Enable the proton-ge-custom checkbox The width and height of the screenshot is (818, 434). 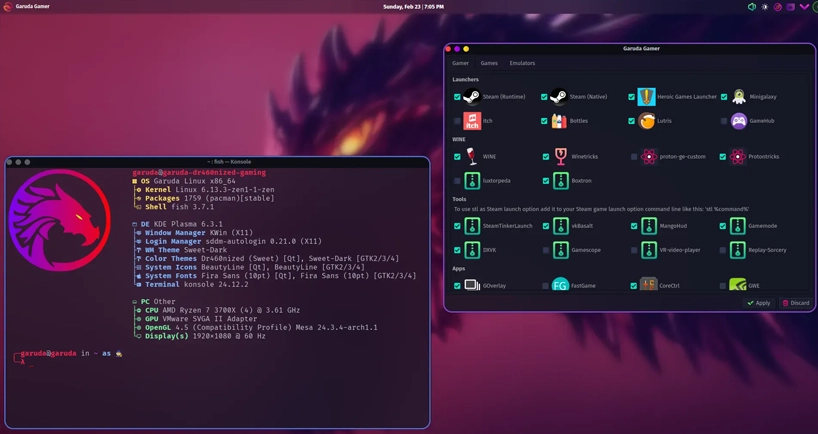pos(634,157)
